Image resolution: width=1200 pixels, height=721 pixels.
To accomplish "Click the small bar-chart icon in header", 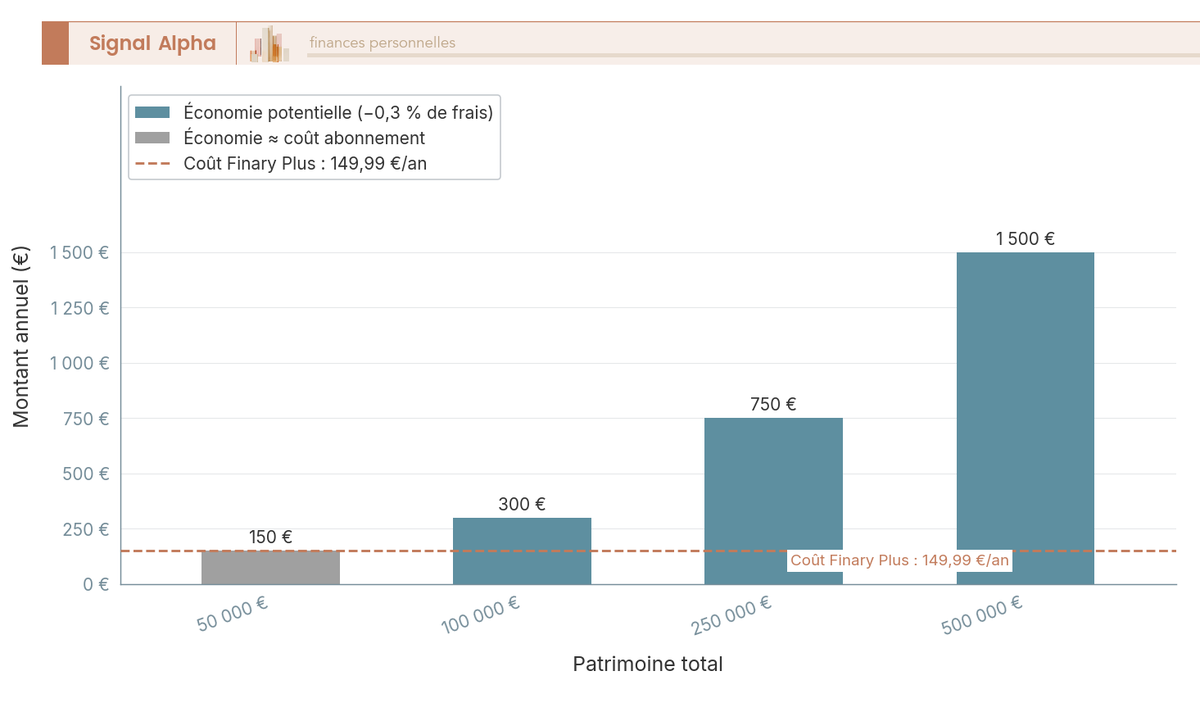I will tap(270, 44).
